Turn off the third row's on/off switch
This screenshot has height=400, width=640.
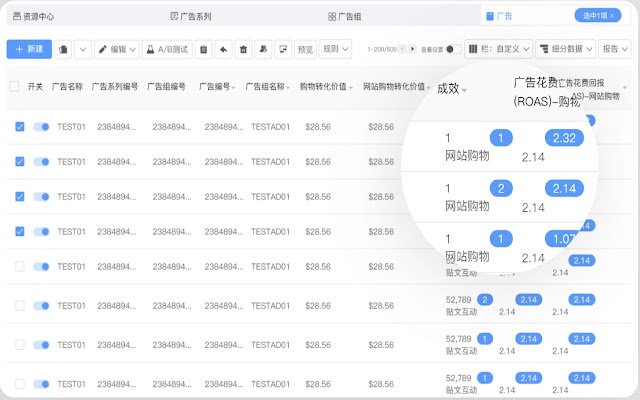point(41,197)
